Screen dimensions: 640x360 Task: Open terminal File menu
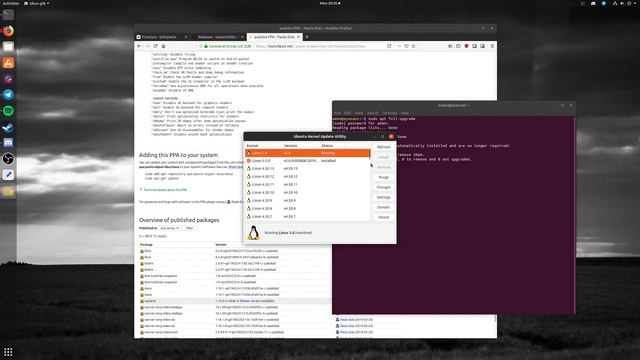[x=337, y=113]
